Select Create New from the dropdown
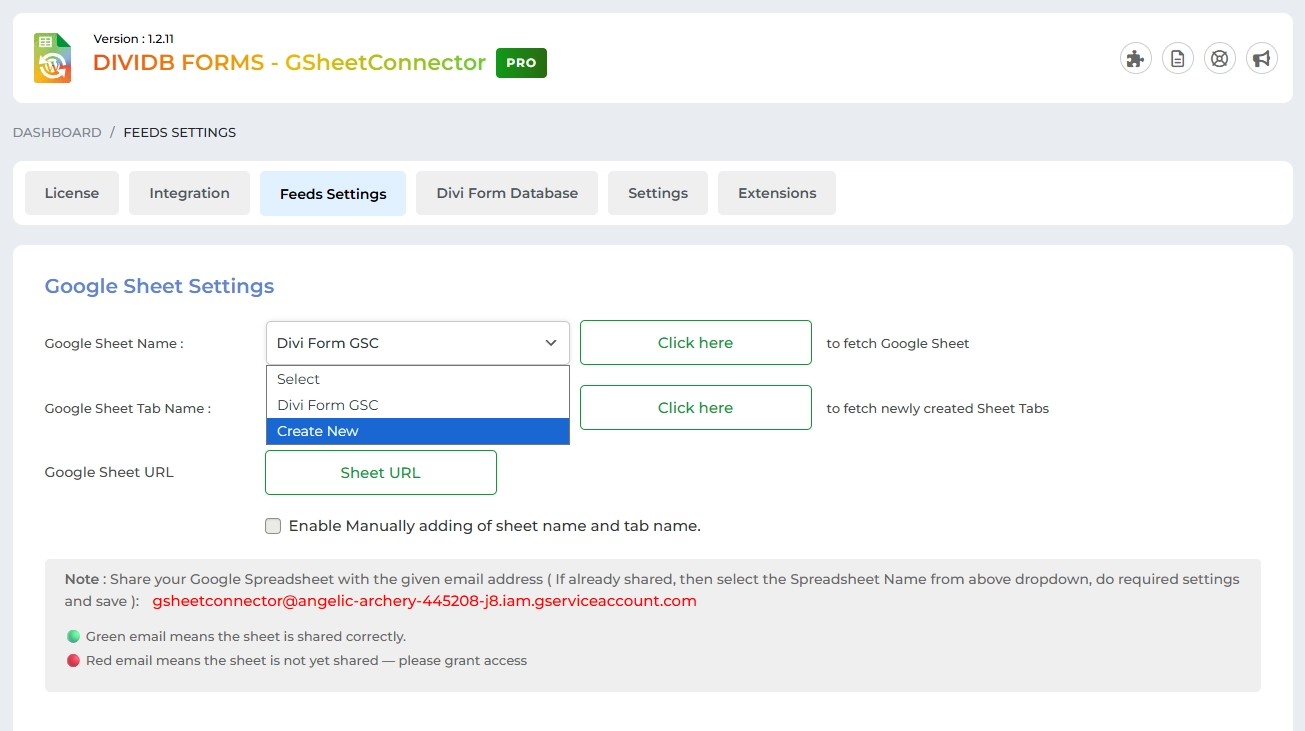This screenshot has height=731, width=1305. pyautogui.click(x=318, y=431)
